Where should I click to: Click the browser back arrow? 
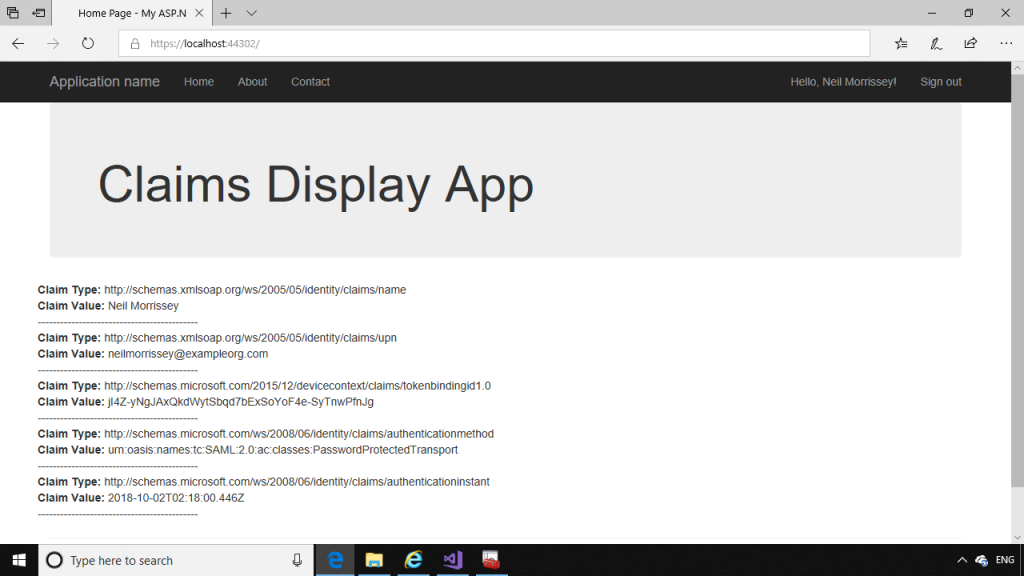tap(18, 44)
